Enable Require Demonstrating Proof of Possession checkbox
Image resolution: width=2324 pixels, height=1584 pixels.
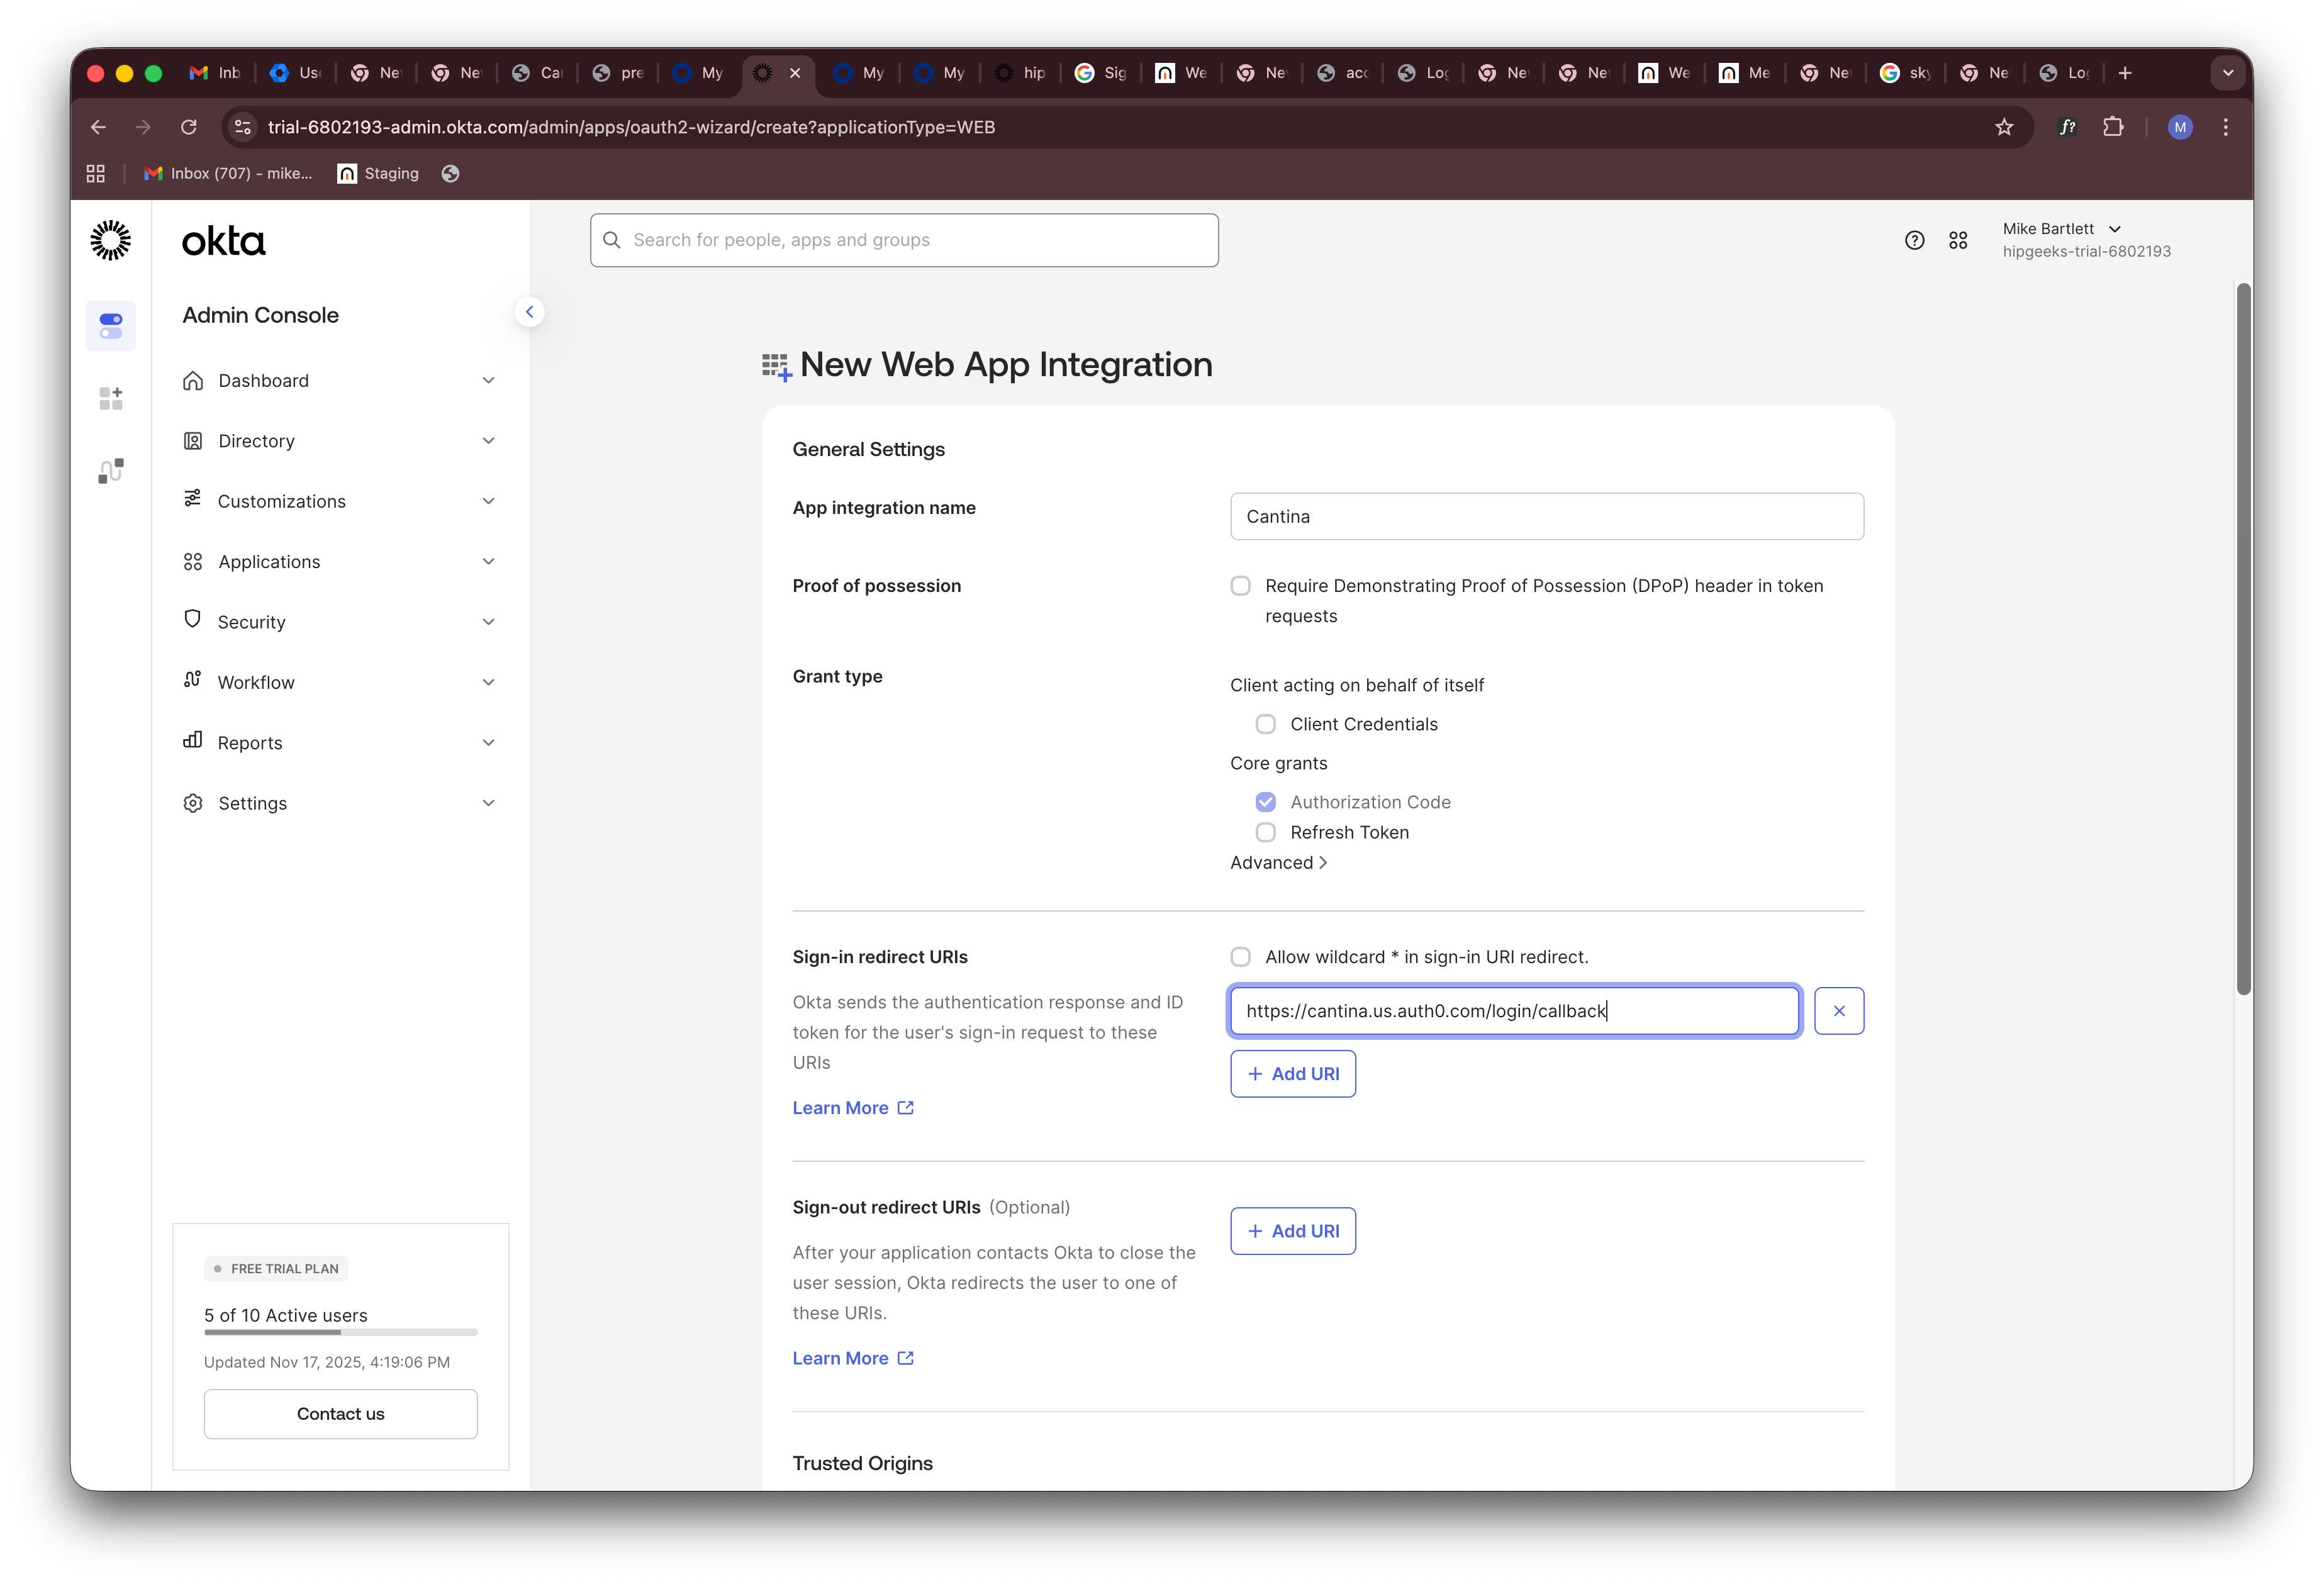click(1240, 585)
